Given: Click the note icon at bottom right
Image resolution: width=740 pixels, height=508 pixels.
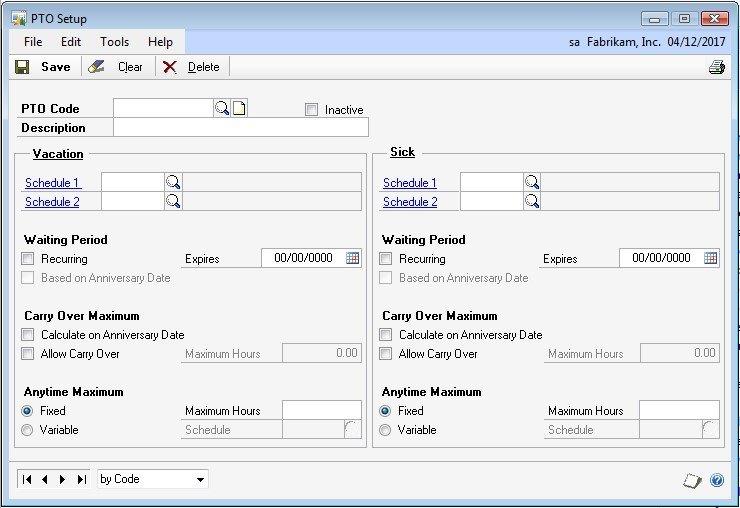Looking at the screenshot, I should click(692, 481).
